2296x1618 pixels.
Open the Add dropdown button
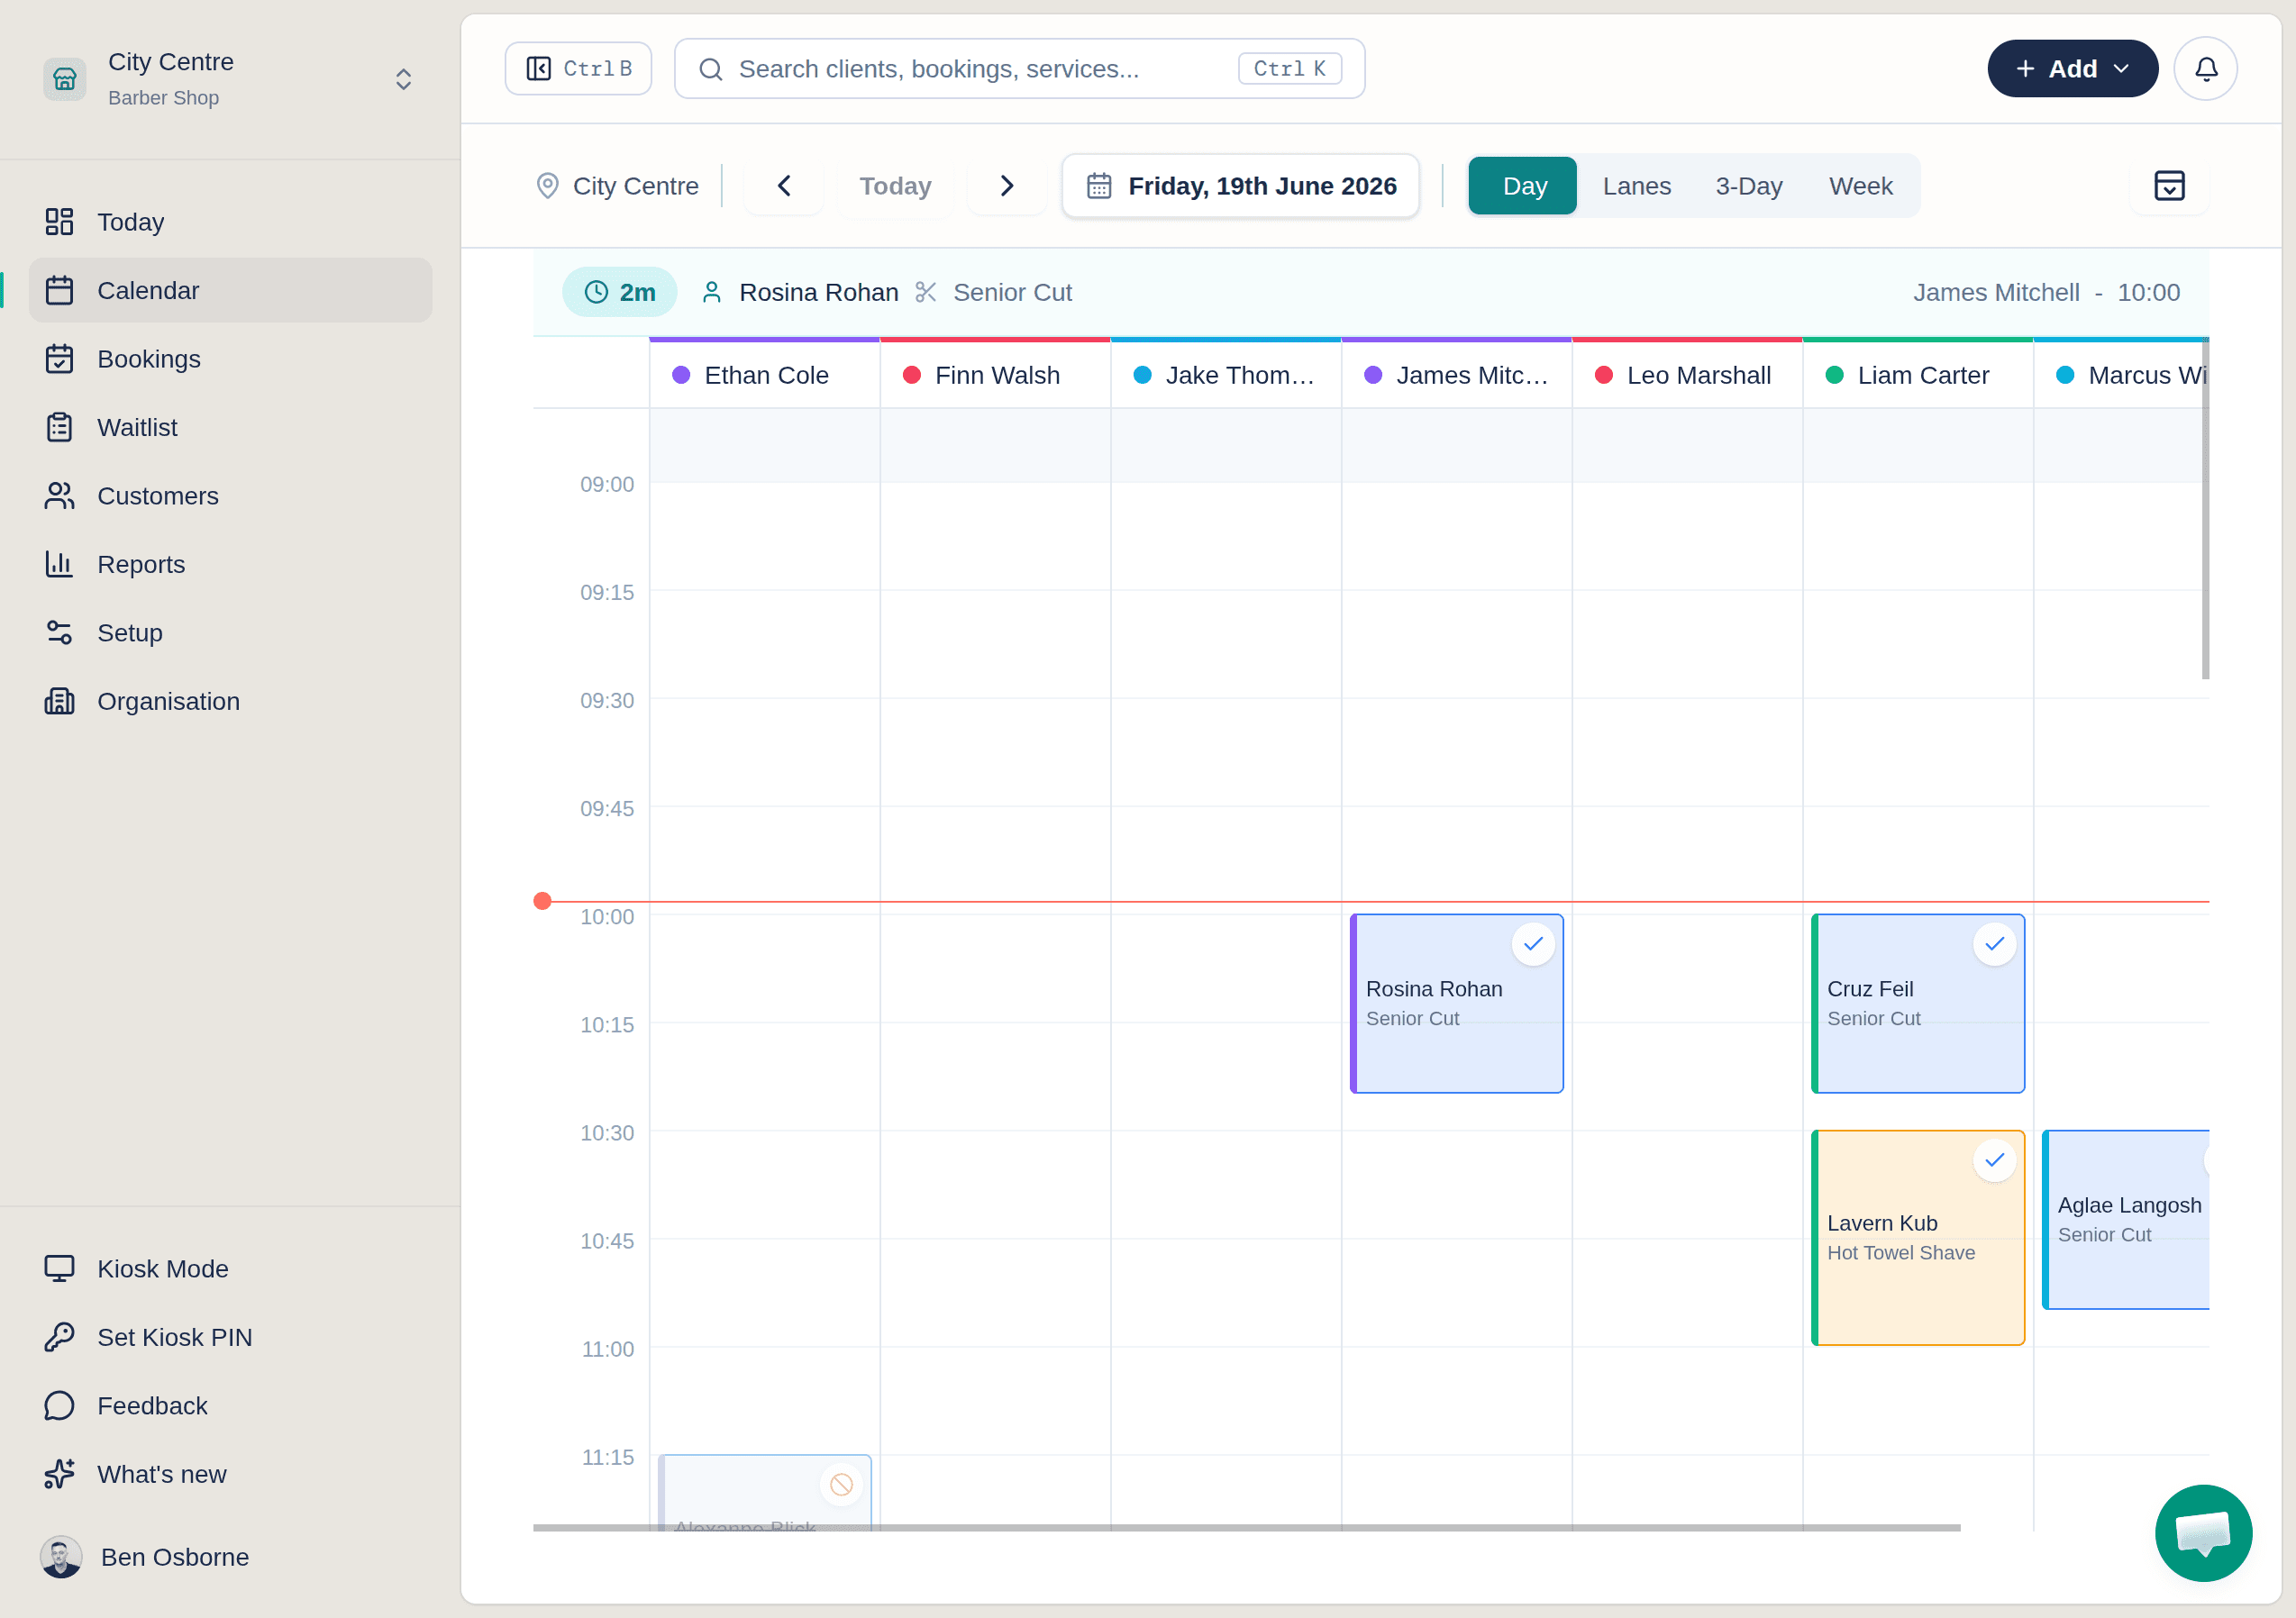tap(2072, 69)
